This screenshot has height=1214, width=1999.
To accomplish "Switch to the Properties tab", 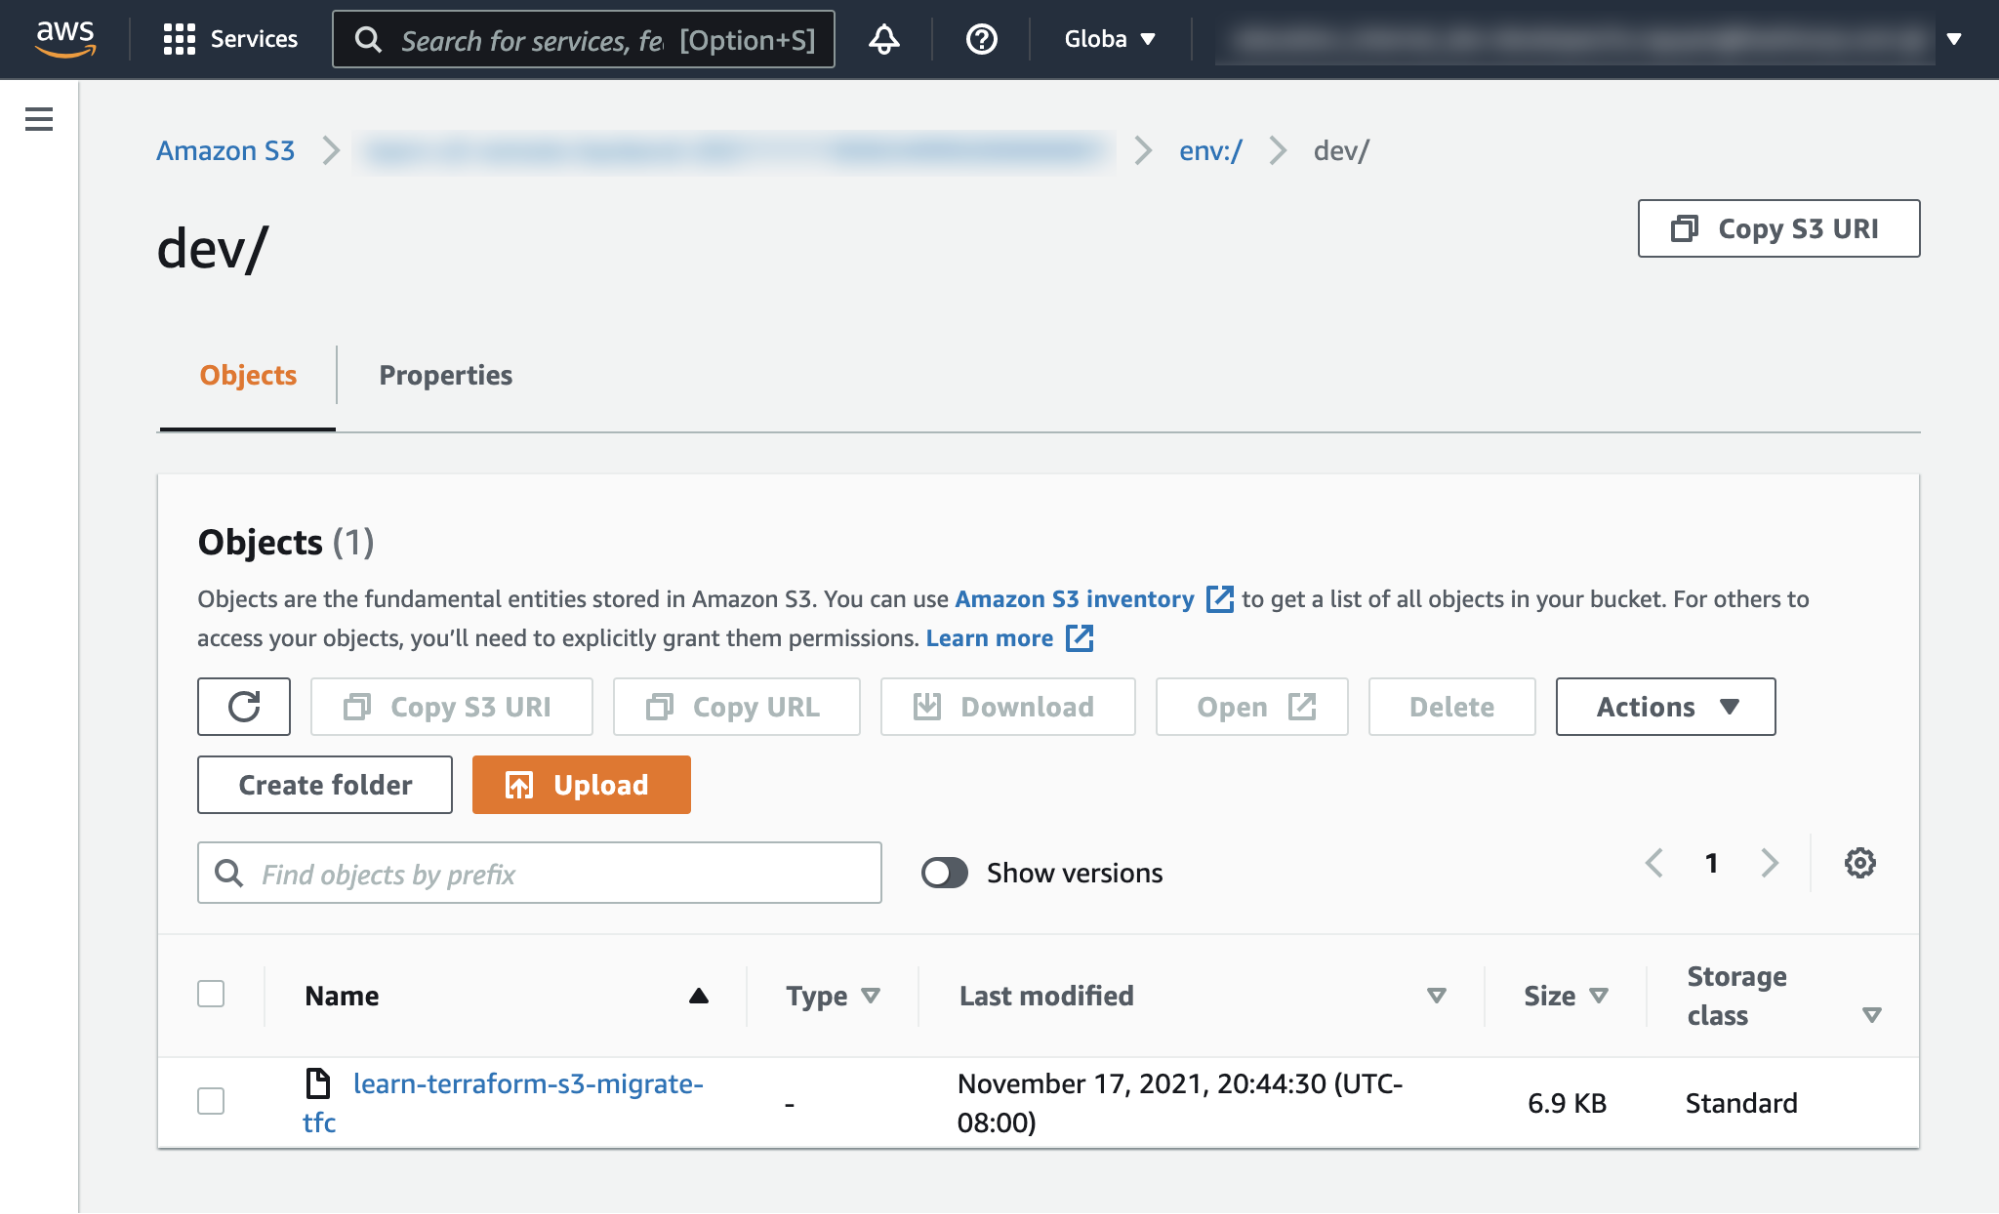I will [x=445, y=375].
